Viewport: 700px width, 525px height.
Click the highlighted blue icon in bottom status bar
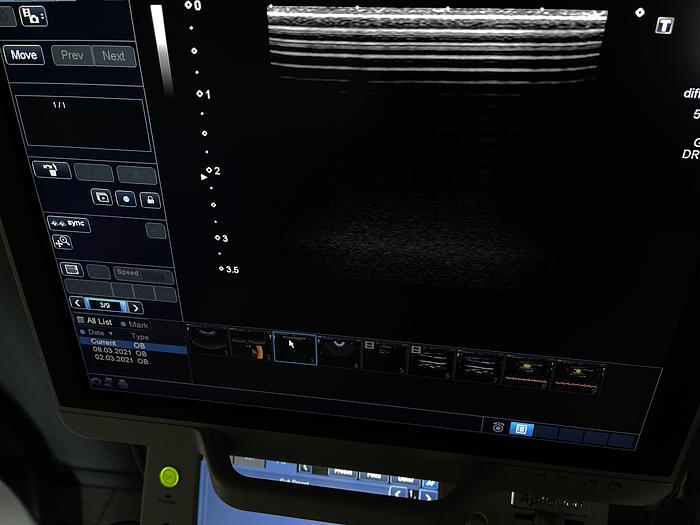pos(521,429)
